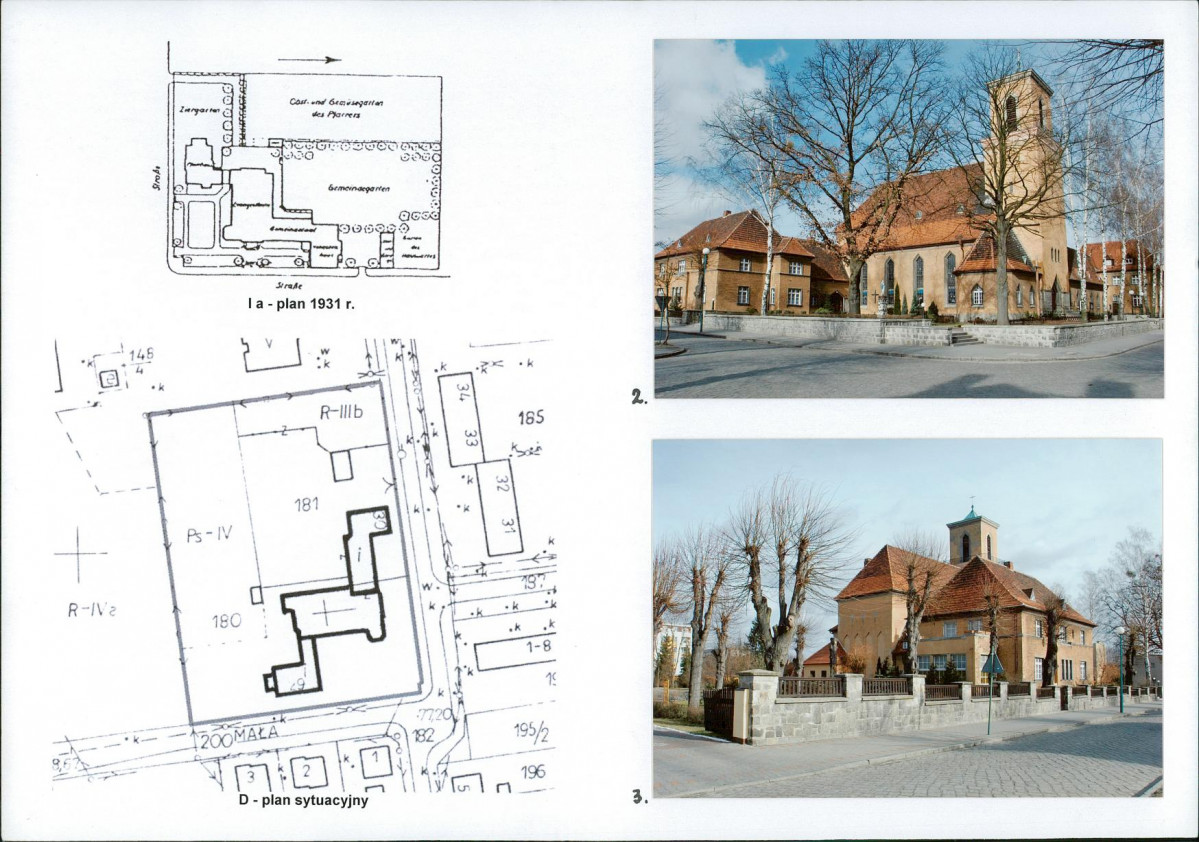Click parcel number "182"
Image resolution: width=1199 pixels, height=842 pixels.
coord(423,736)
